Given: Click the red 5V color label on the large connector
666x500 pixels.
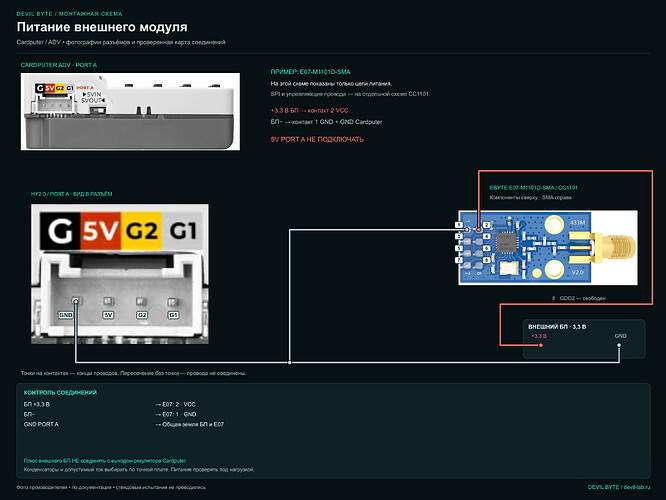Looking at the screenshot, I should pyautogui.click(x=100, y=231).
